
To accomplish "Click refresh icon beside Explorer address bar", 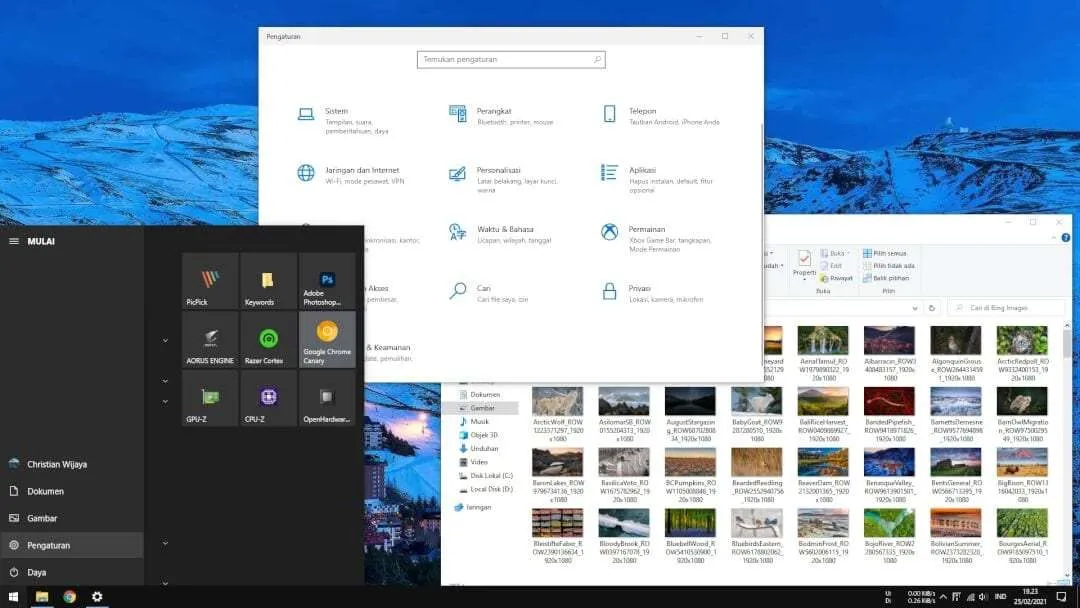I will 932,308.
